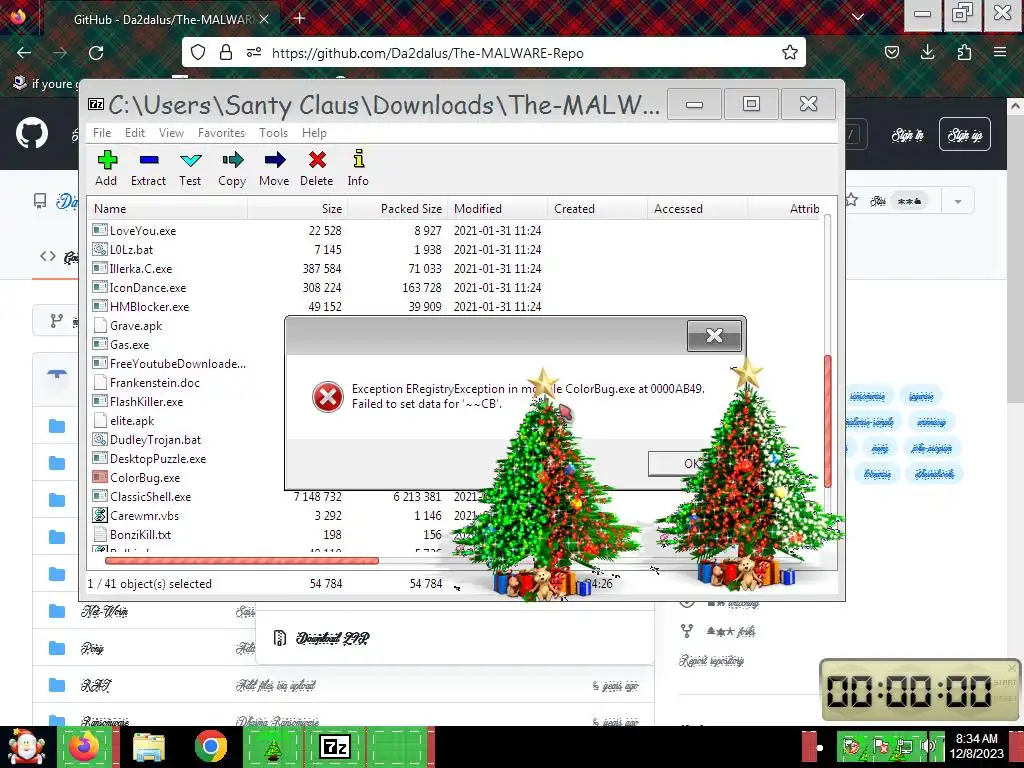The height and width of the screenshot is (768, 1024).
Task: Open the Pocket save icon
Action: click(x=892, y=53)
